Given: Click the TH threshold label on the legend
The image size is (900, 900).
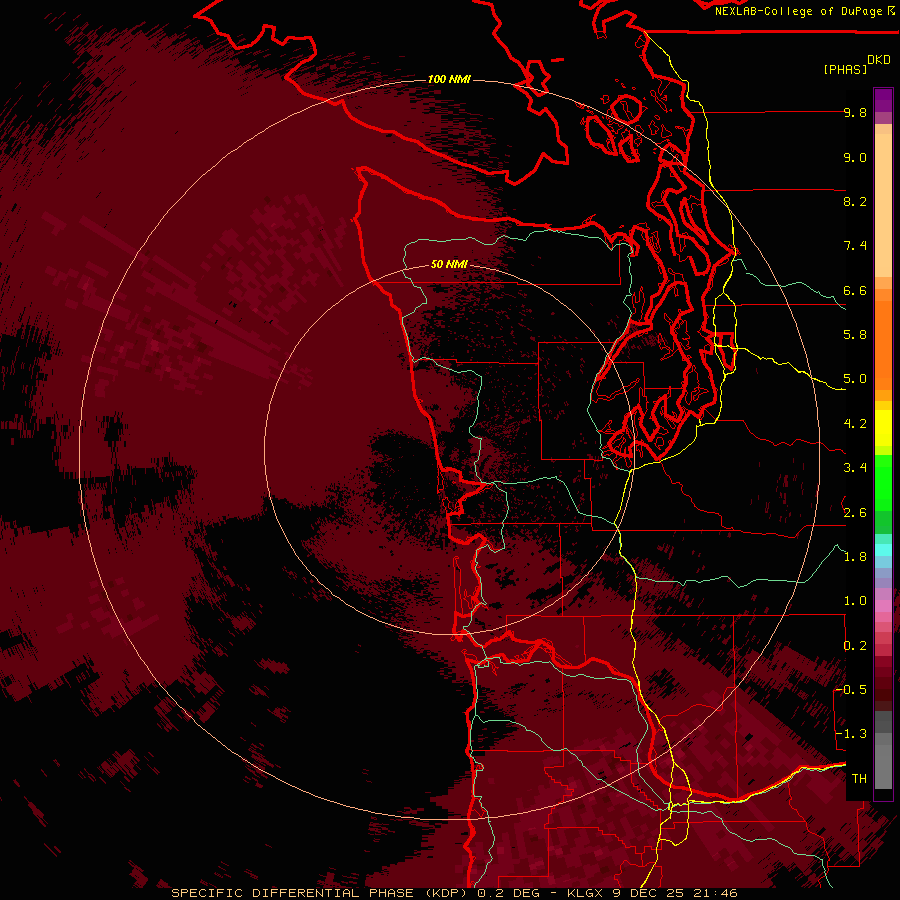Looking at the screenshot, I should point(859,779).
